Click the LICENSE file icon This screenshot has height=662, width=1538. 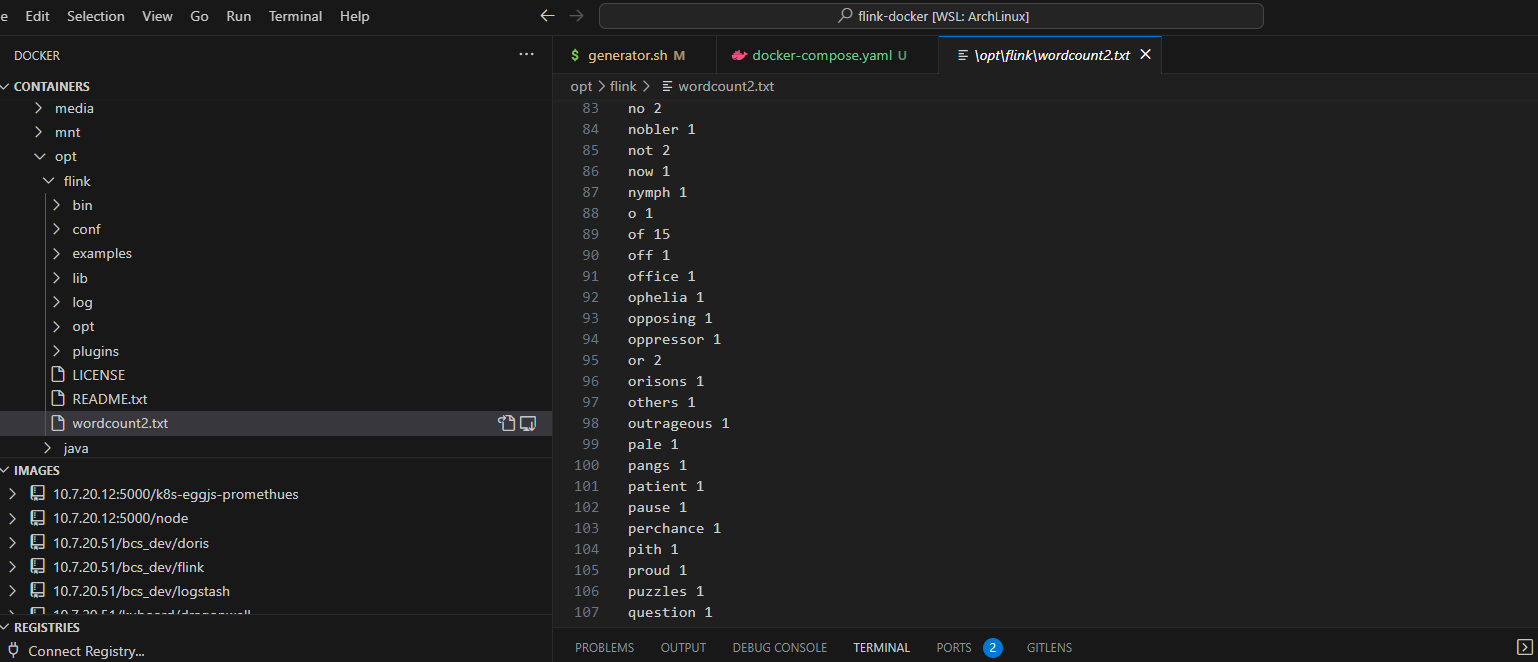point(58,375)
